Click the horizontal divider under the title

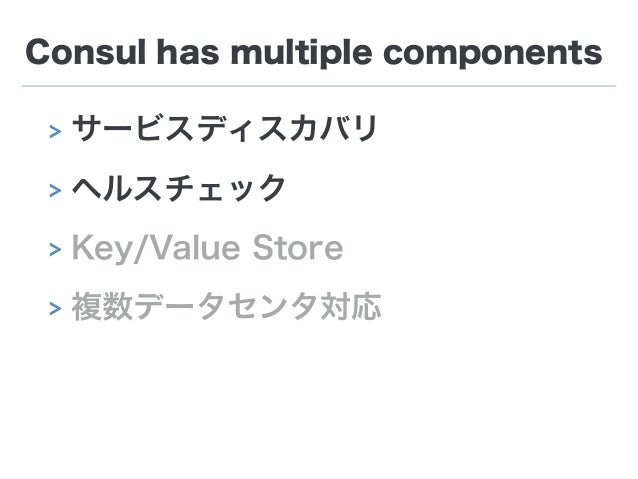click(319, 86)
